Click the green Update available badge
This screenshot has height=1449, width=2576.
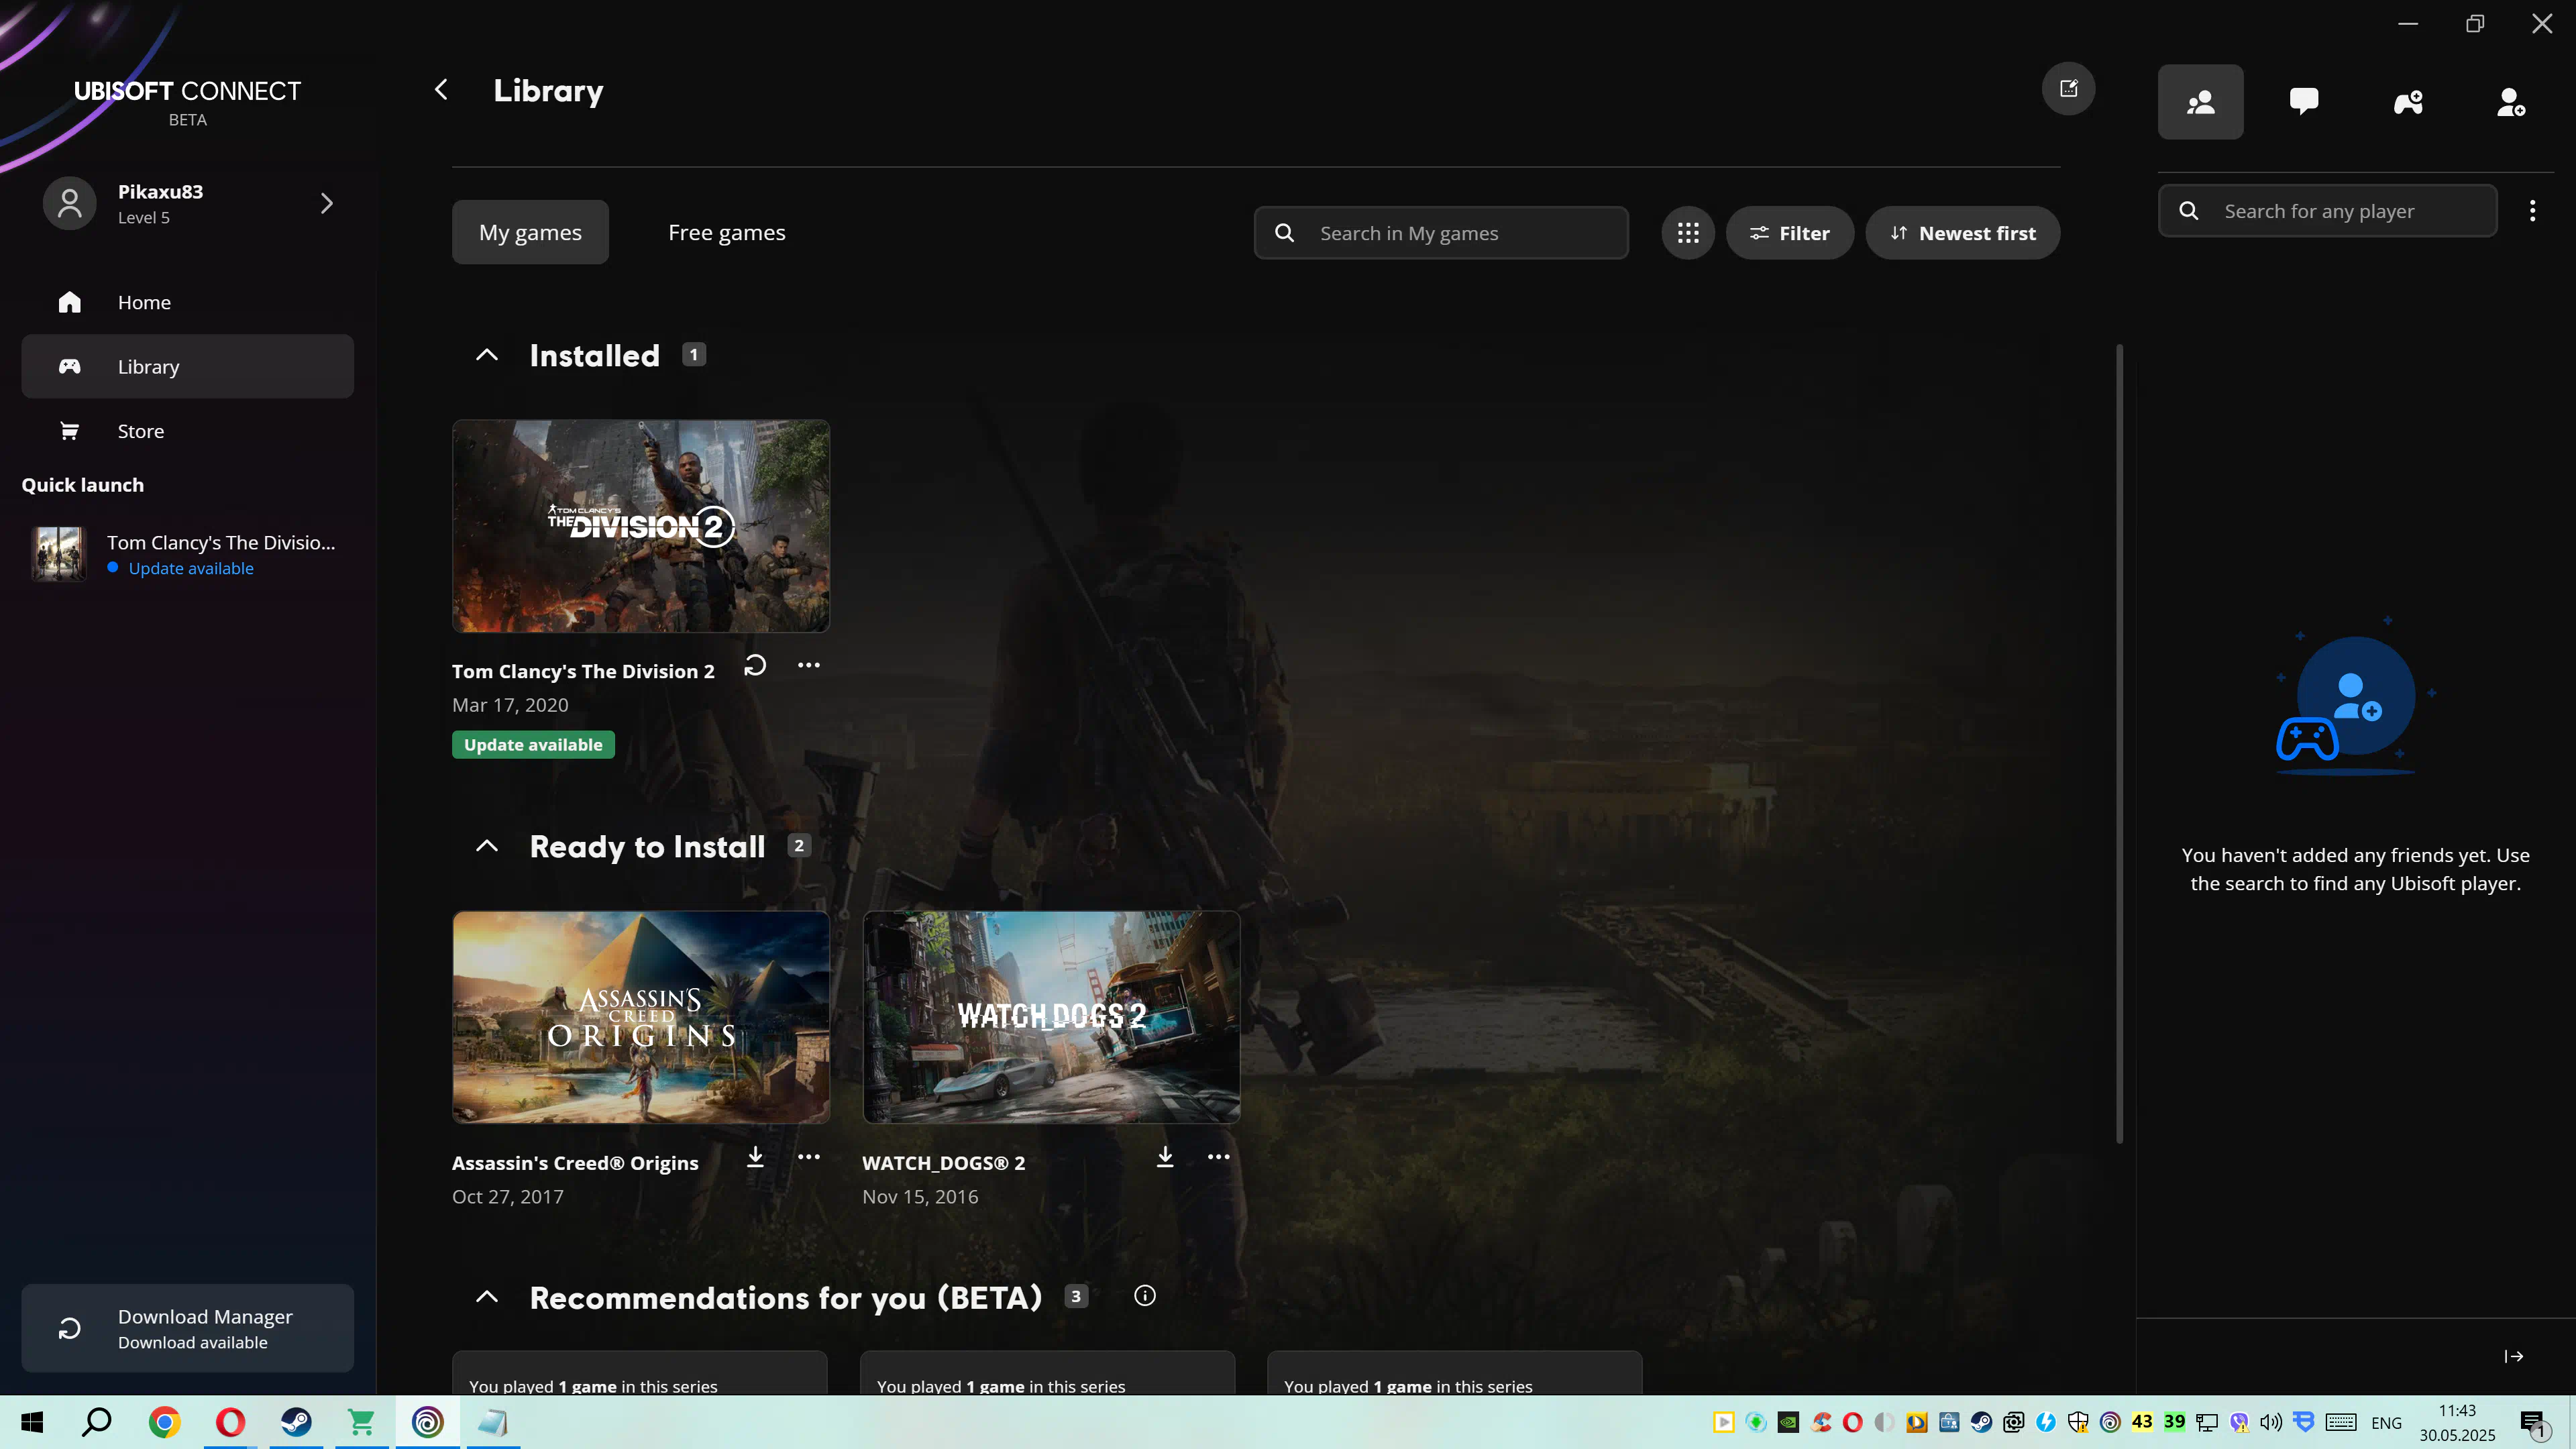coord(533,745)
